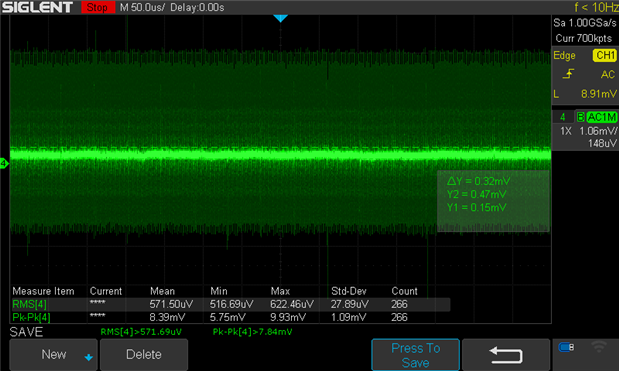619x371 pixels.
Task: Click the ΔY = 0.32mV cursor readout
Action: pos(478,181)
